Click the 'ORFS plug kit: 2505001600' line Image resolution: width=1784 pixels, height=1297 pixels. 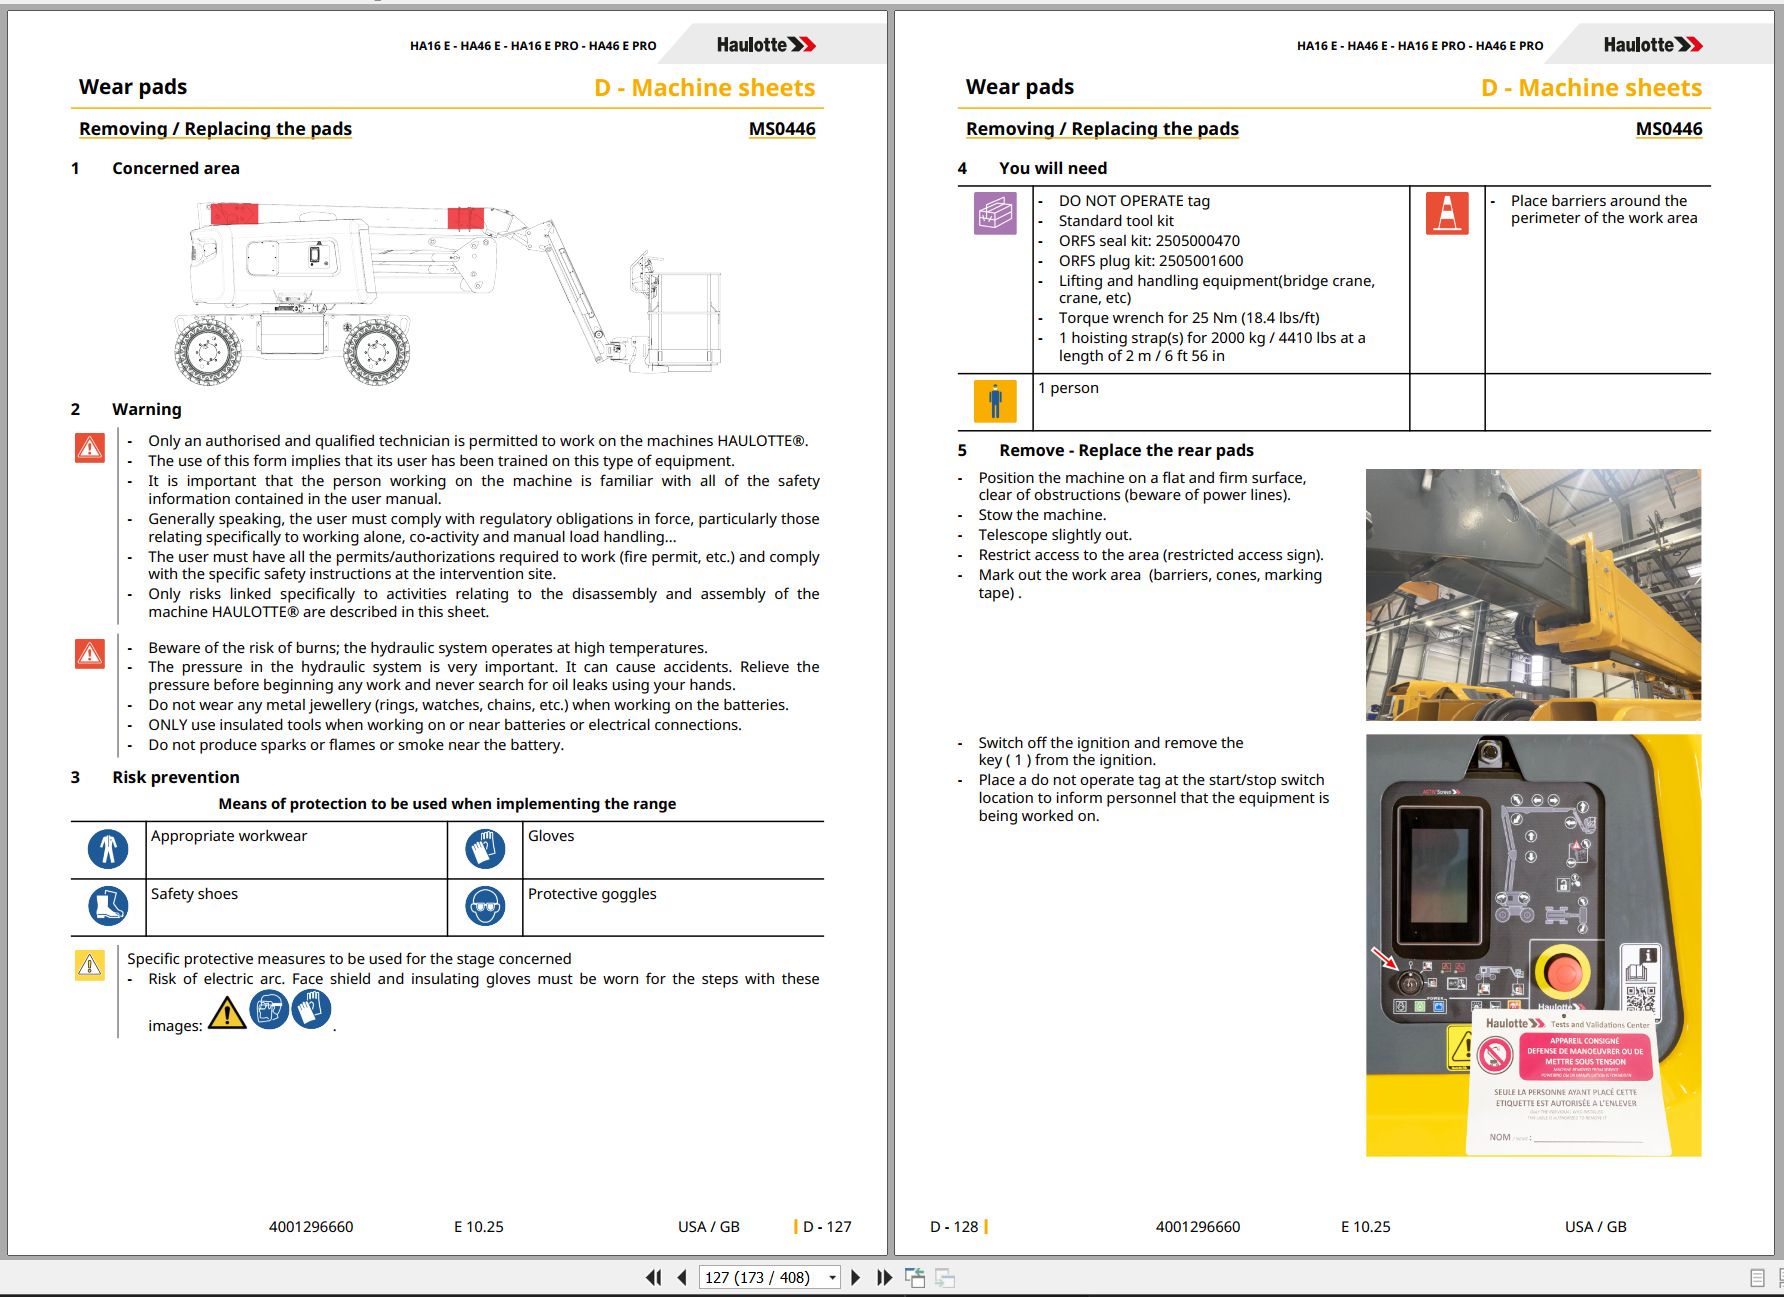(1151, 261)
